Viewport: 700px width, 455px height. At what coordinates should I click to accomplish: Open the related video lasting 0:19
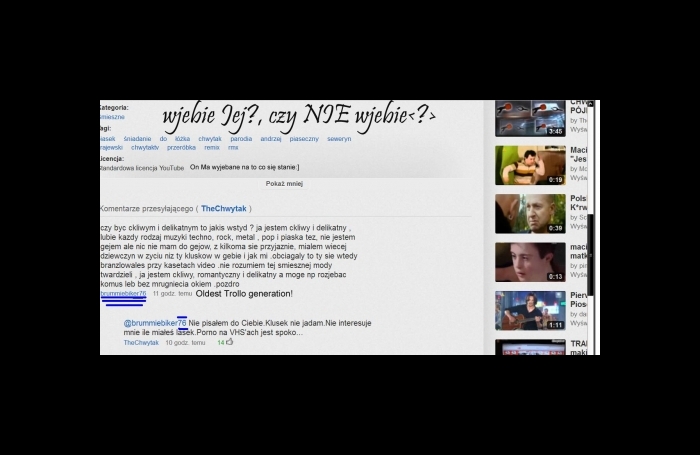click(530, 165)
